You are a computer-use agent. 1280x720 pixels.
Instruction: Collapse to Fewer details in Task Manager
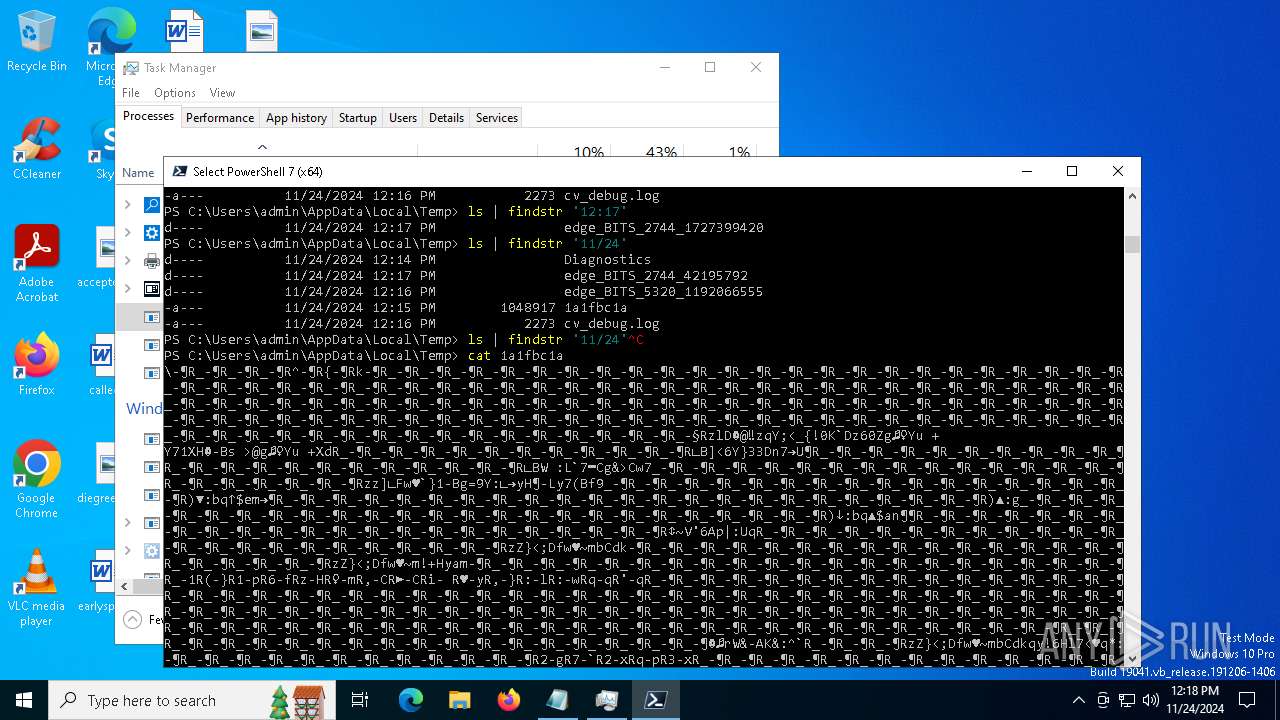click(143, 619)
